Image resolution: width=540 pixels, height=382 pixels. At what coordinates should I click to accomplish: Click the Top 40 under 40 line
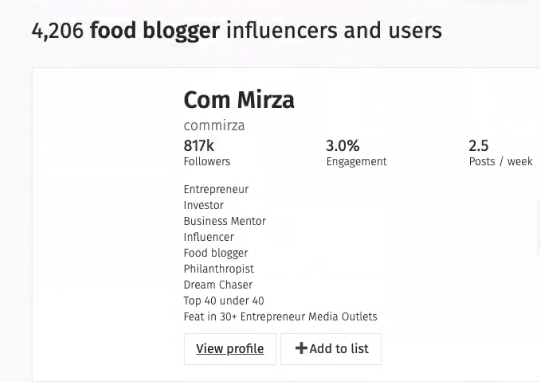coord(224,301)
